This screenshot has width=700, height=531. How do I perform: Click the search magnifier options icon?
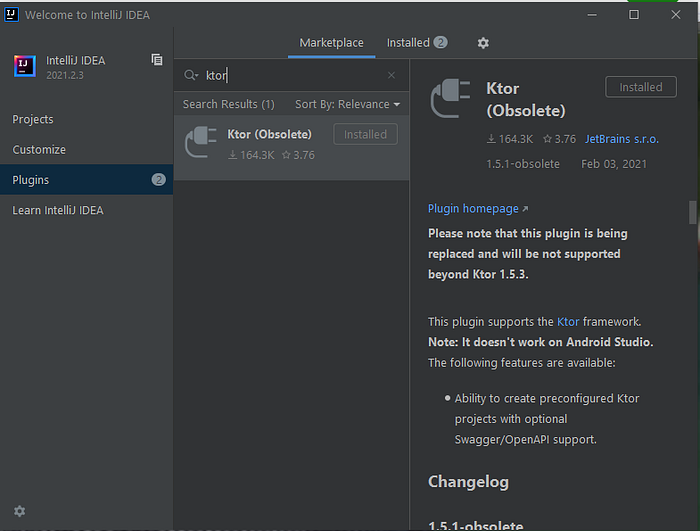191,75
